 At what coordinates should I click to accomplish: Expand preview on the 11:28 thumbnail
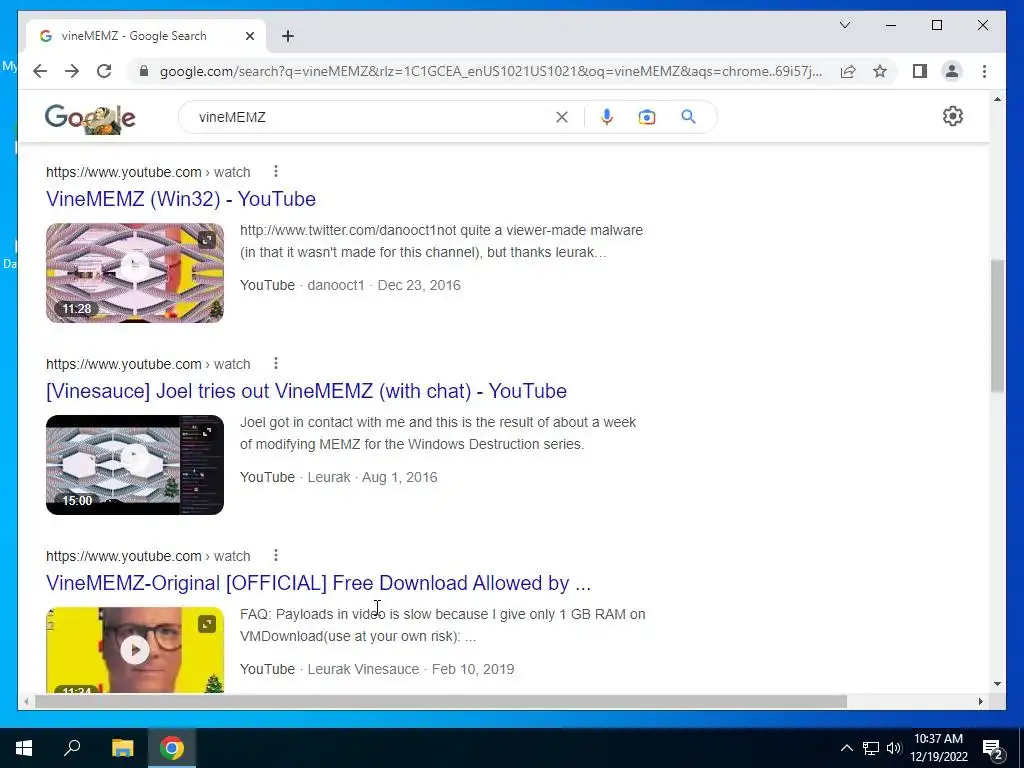[206, 240]
